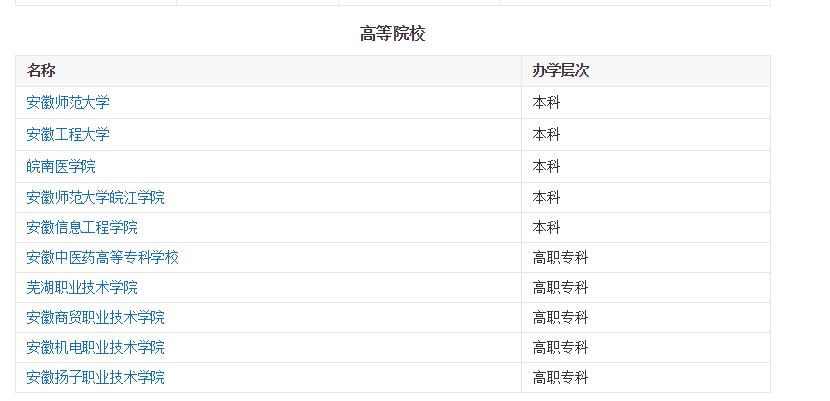Screen dimensions: 830x401
Task: Click the 办学层次 column header
Action: [560, 71]
